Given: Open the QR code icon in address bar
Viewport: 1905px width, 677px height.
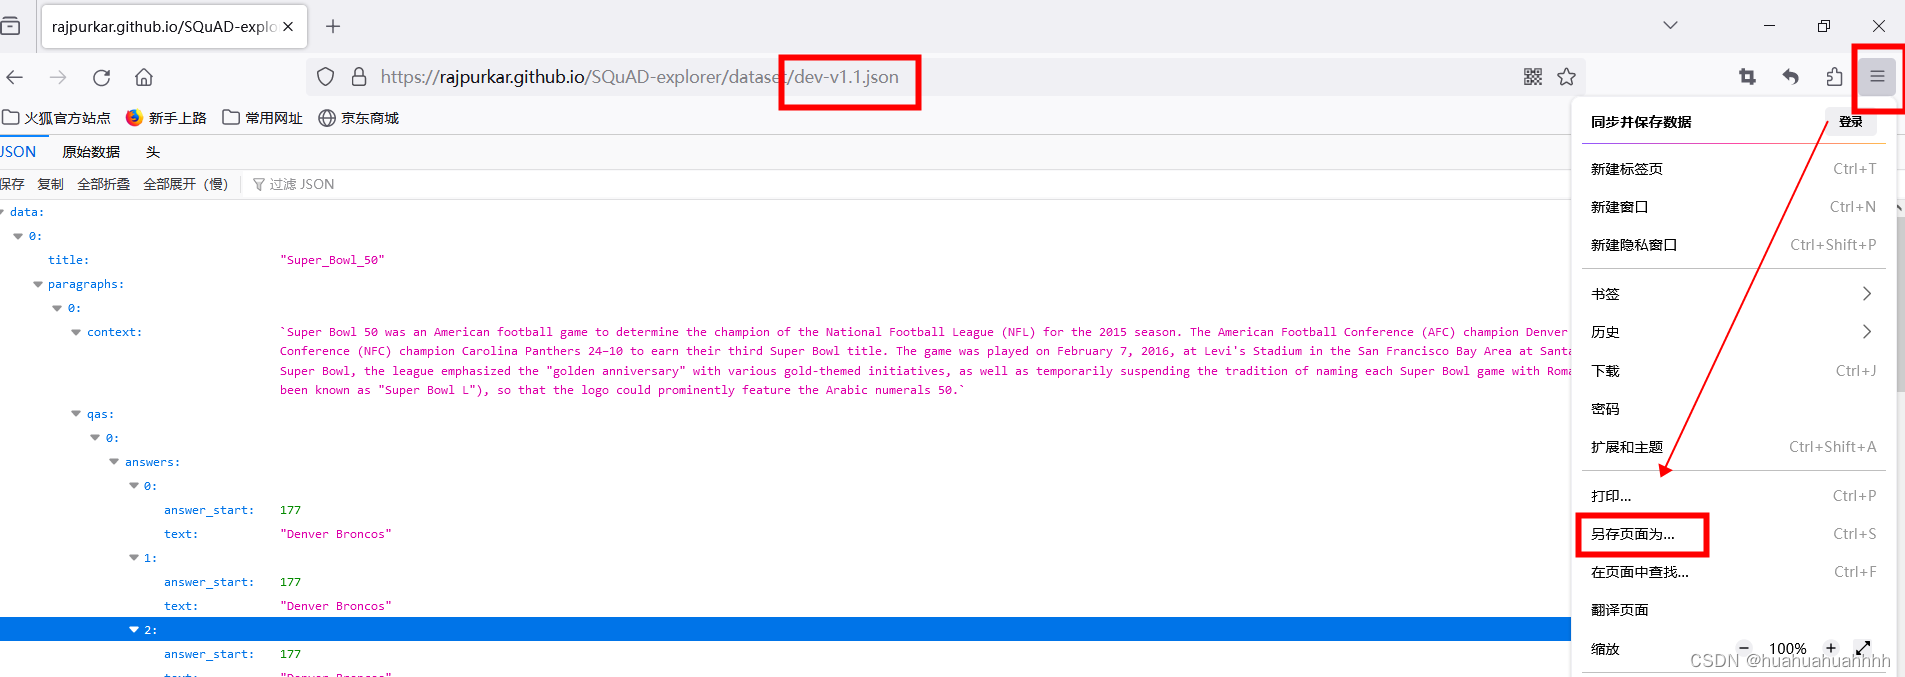Looking at the screenshot, I should 1533,77.
